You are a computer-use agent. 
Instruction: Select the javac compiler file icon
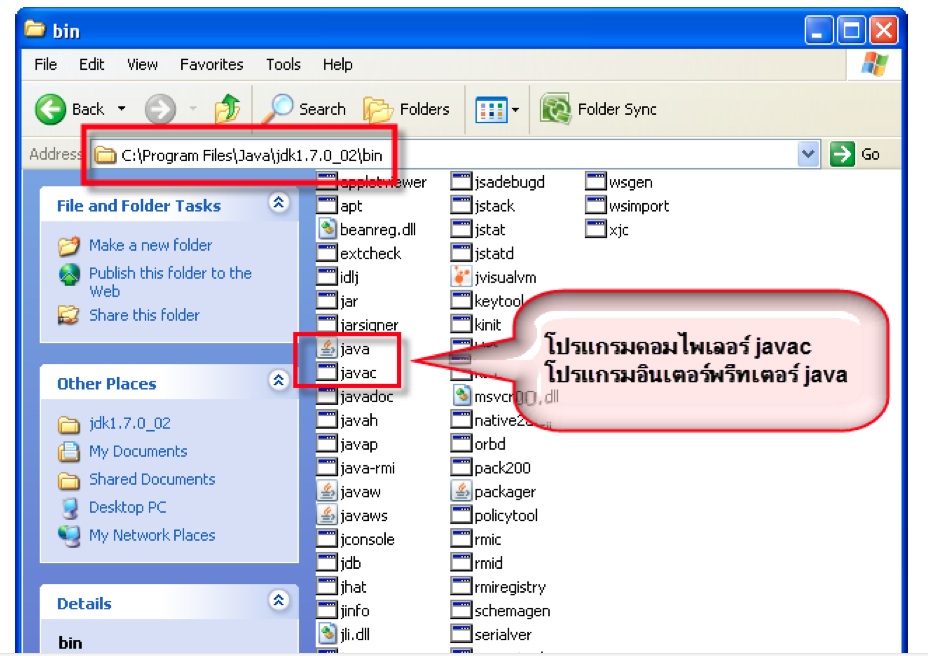pos(327,372)
